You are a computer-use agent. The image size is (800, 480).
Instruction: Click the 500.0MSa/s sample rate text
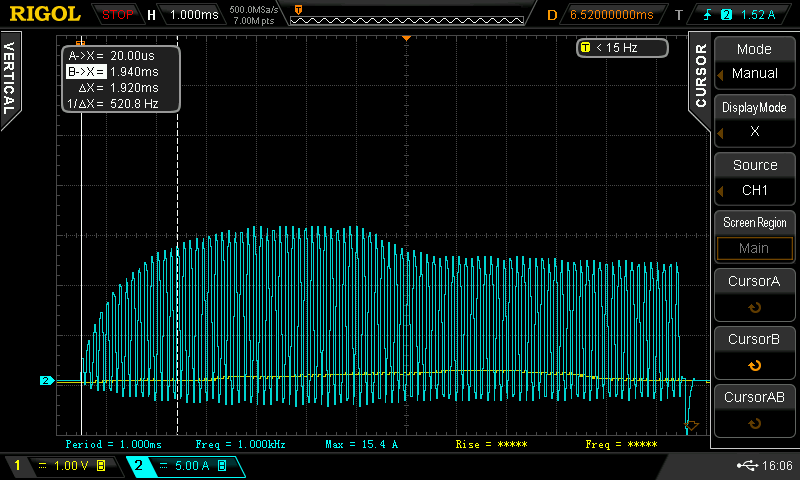pos(254,10)
